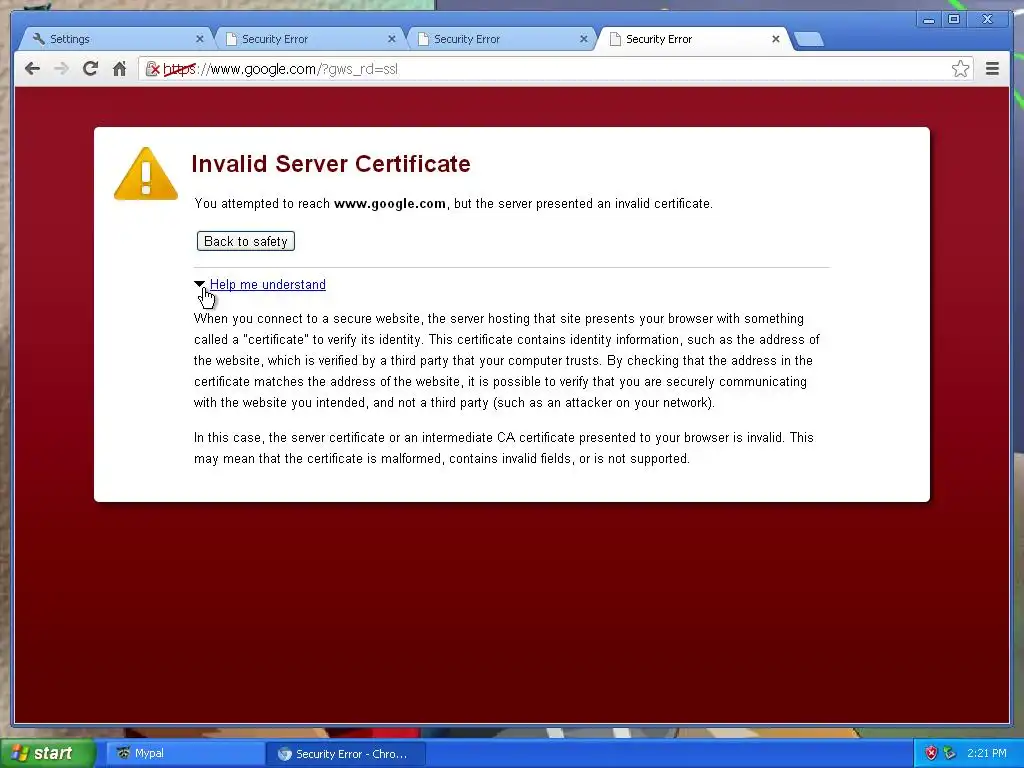This screenshot has width=1024, height=768.
Task: Maximize the Chrome window
Action: [953, 20]
